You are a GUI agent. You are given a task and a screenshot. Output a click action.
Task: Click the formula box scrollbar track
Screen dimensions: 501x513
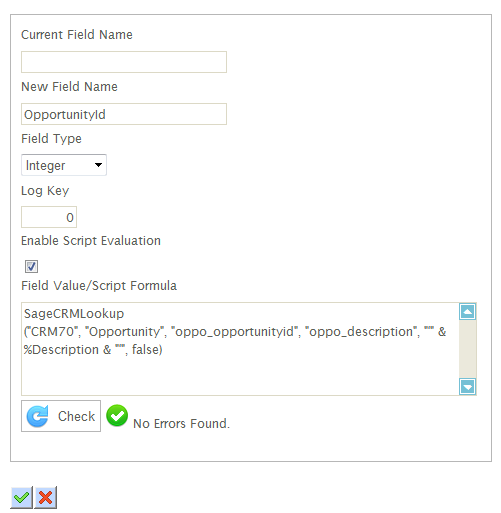468,349
